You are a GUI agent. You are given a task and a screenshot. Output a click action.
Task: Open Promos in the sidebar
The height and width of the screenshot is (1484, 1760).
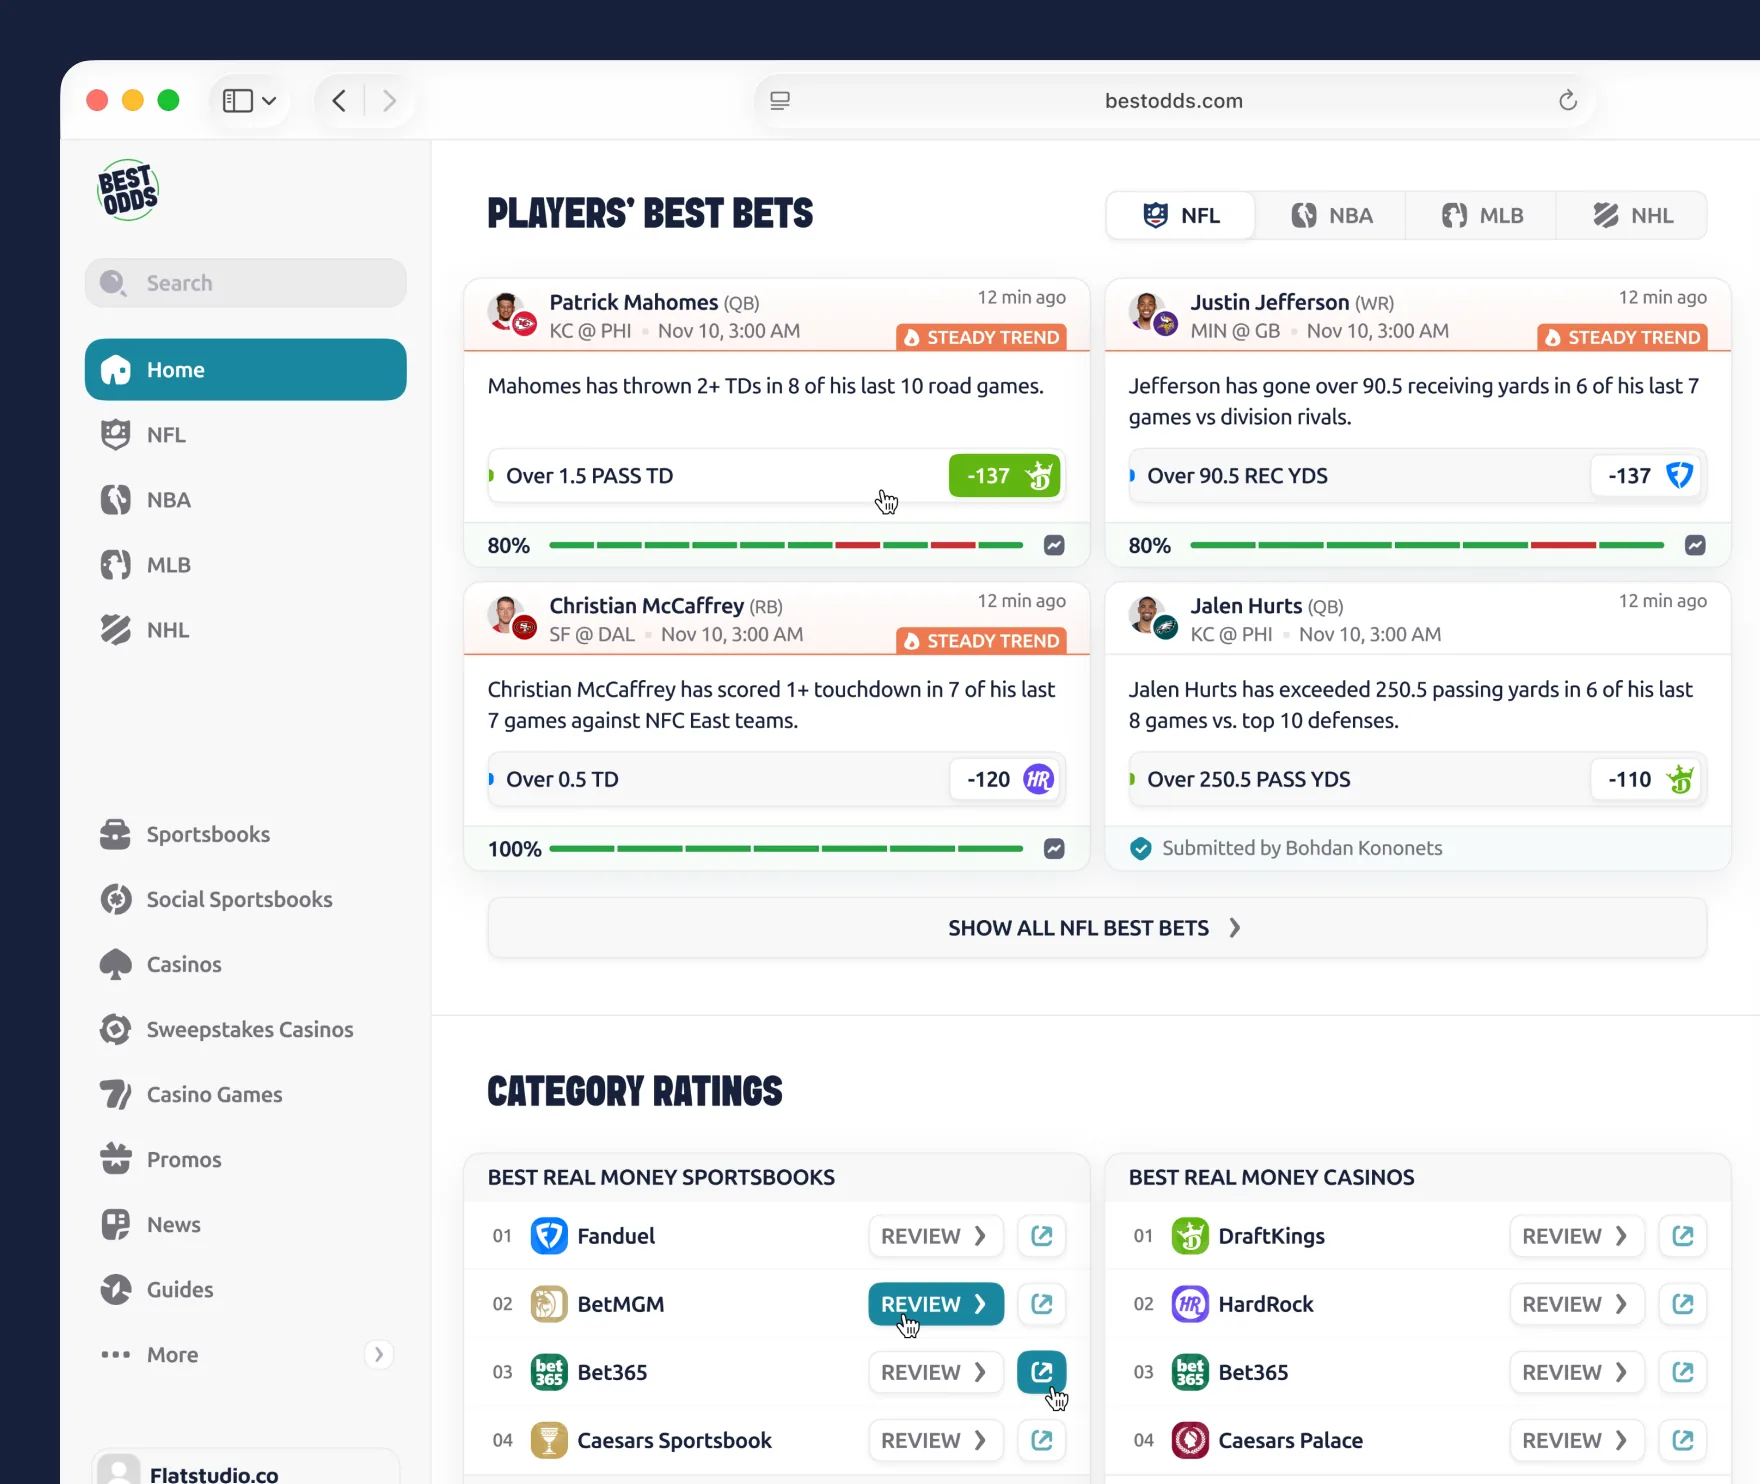(246, 1159)
